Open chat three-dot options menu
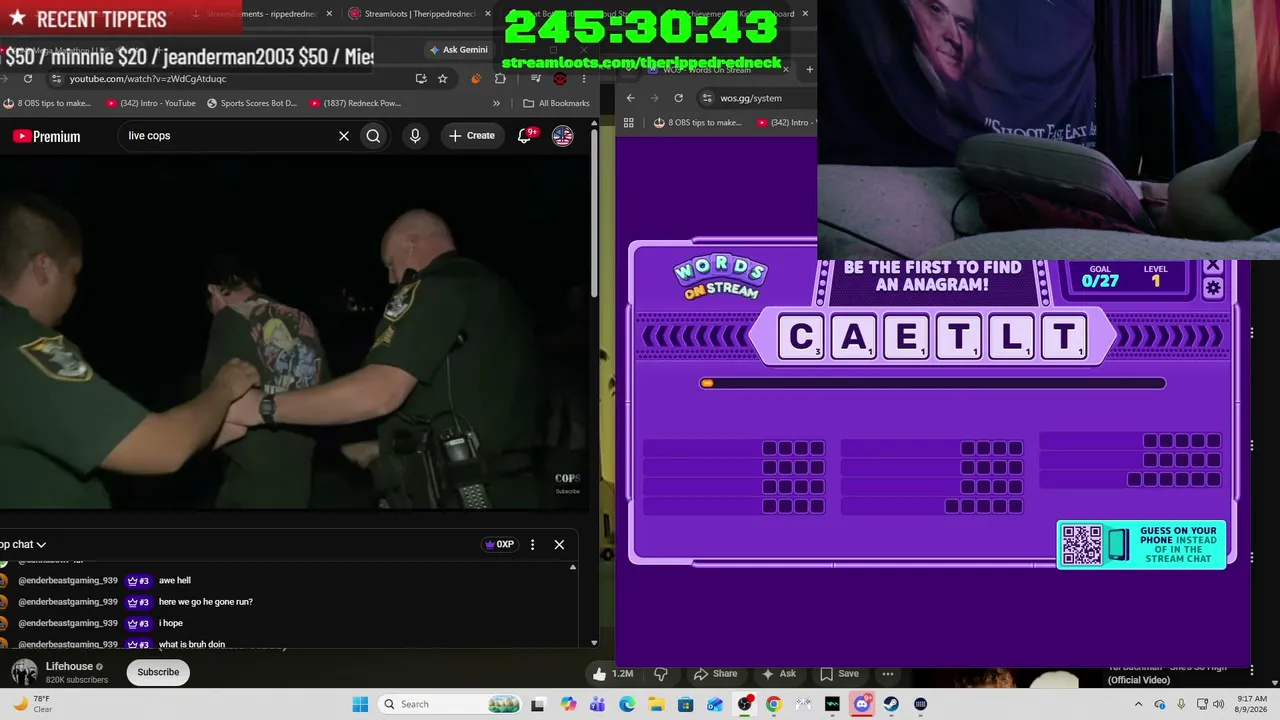1280x720 pixels. (x=532, y=545)
